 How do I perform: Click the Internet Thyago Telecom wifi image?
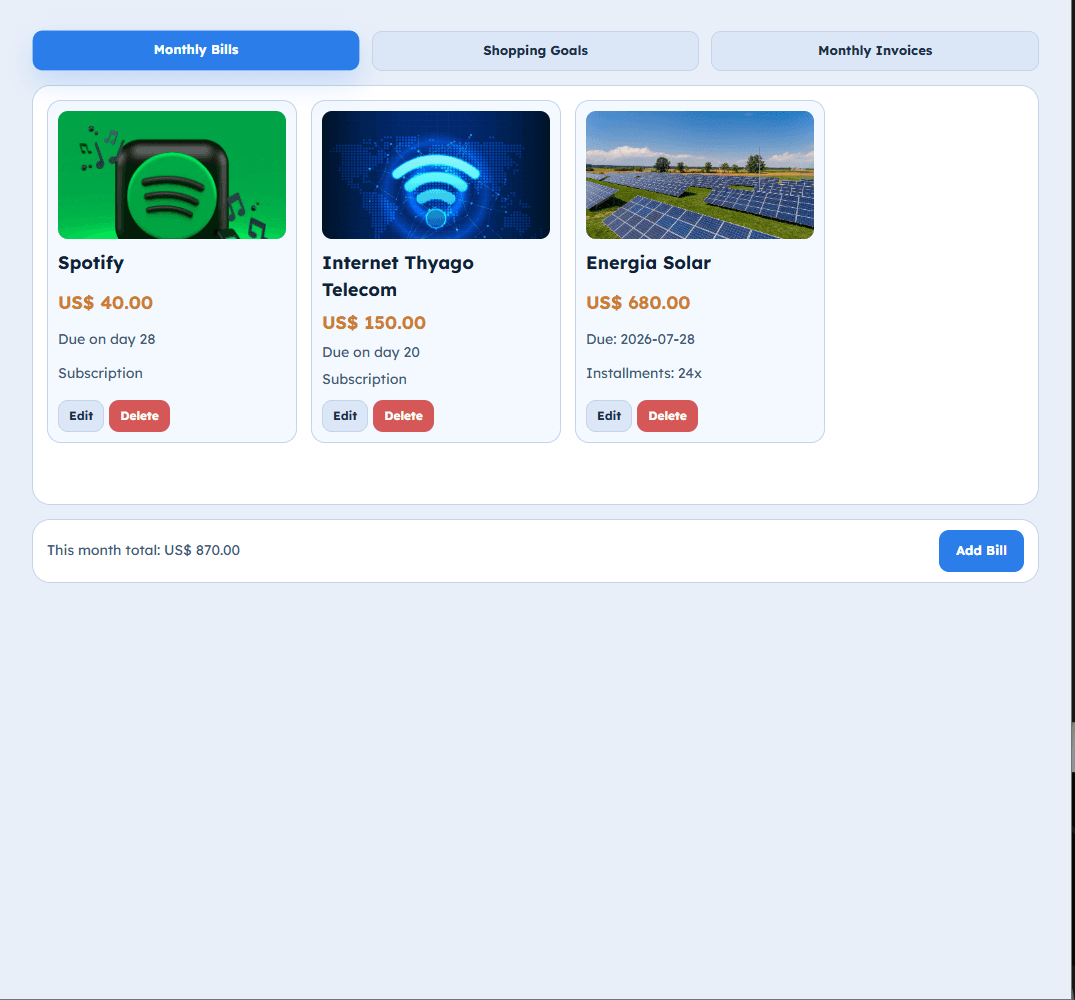[x=436, y=175]
